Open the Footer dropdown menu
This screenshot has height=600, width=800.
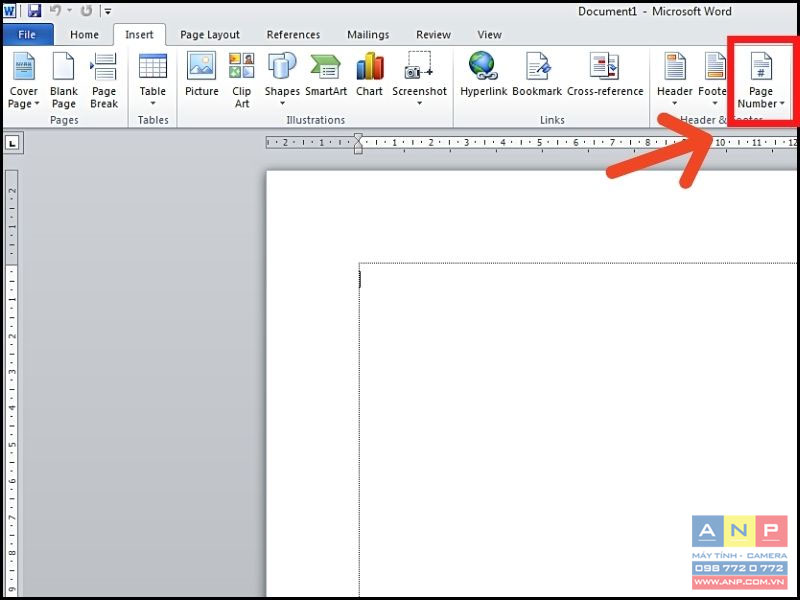(713, 79)
